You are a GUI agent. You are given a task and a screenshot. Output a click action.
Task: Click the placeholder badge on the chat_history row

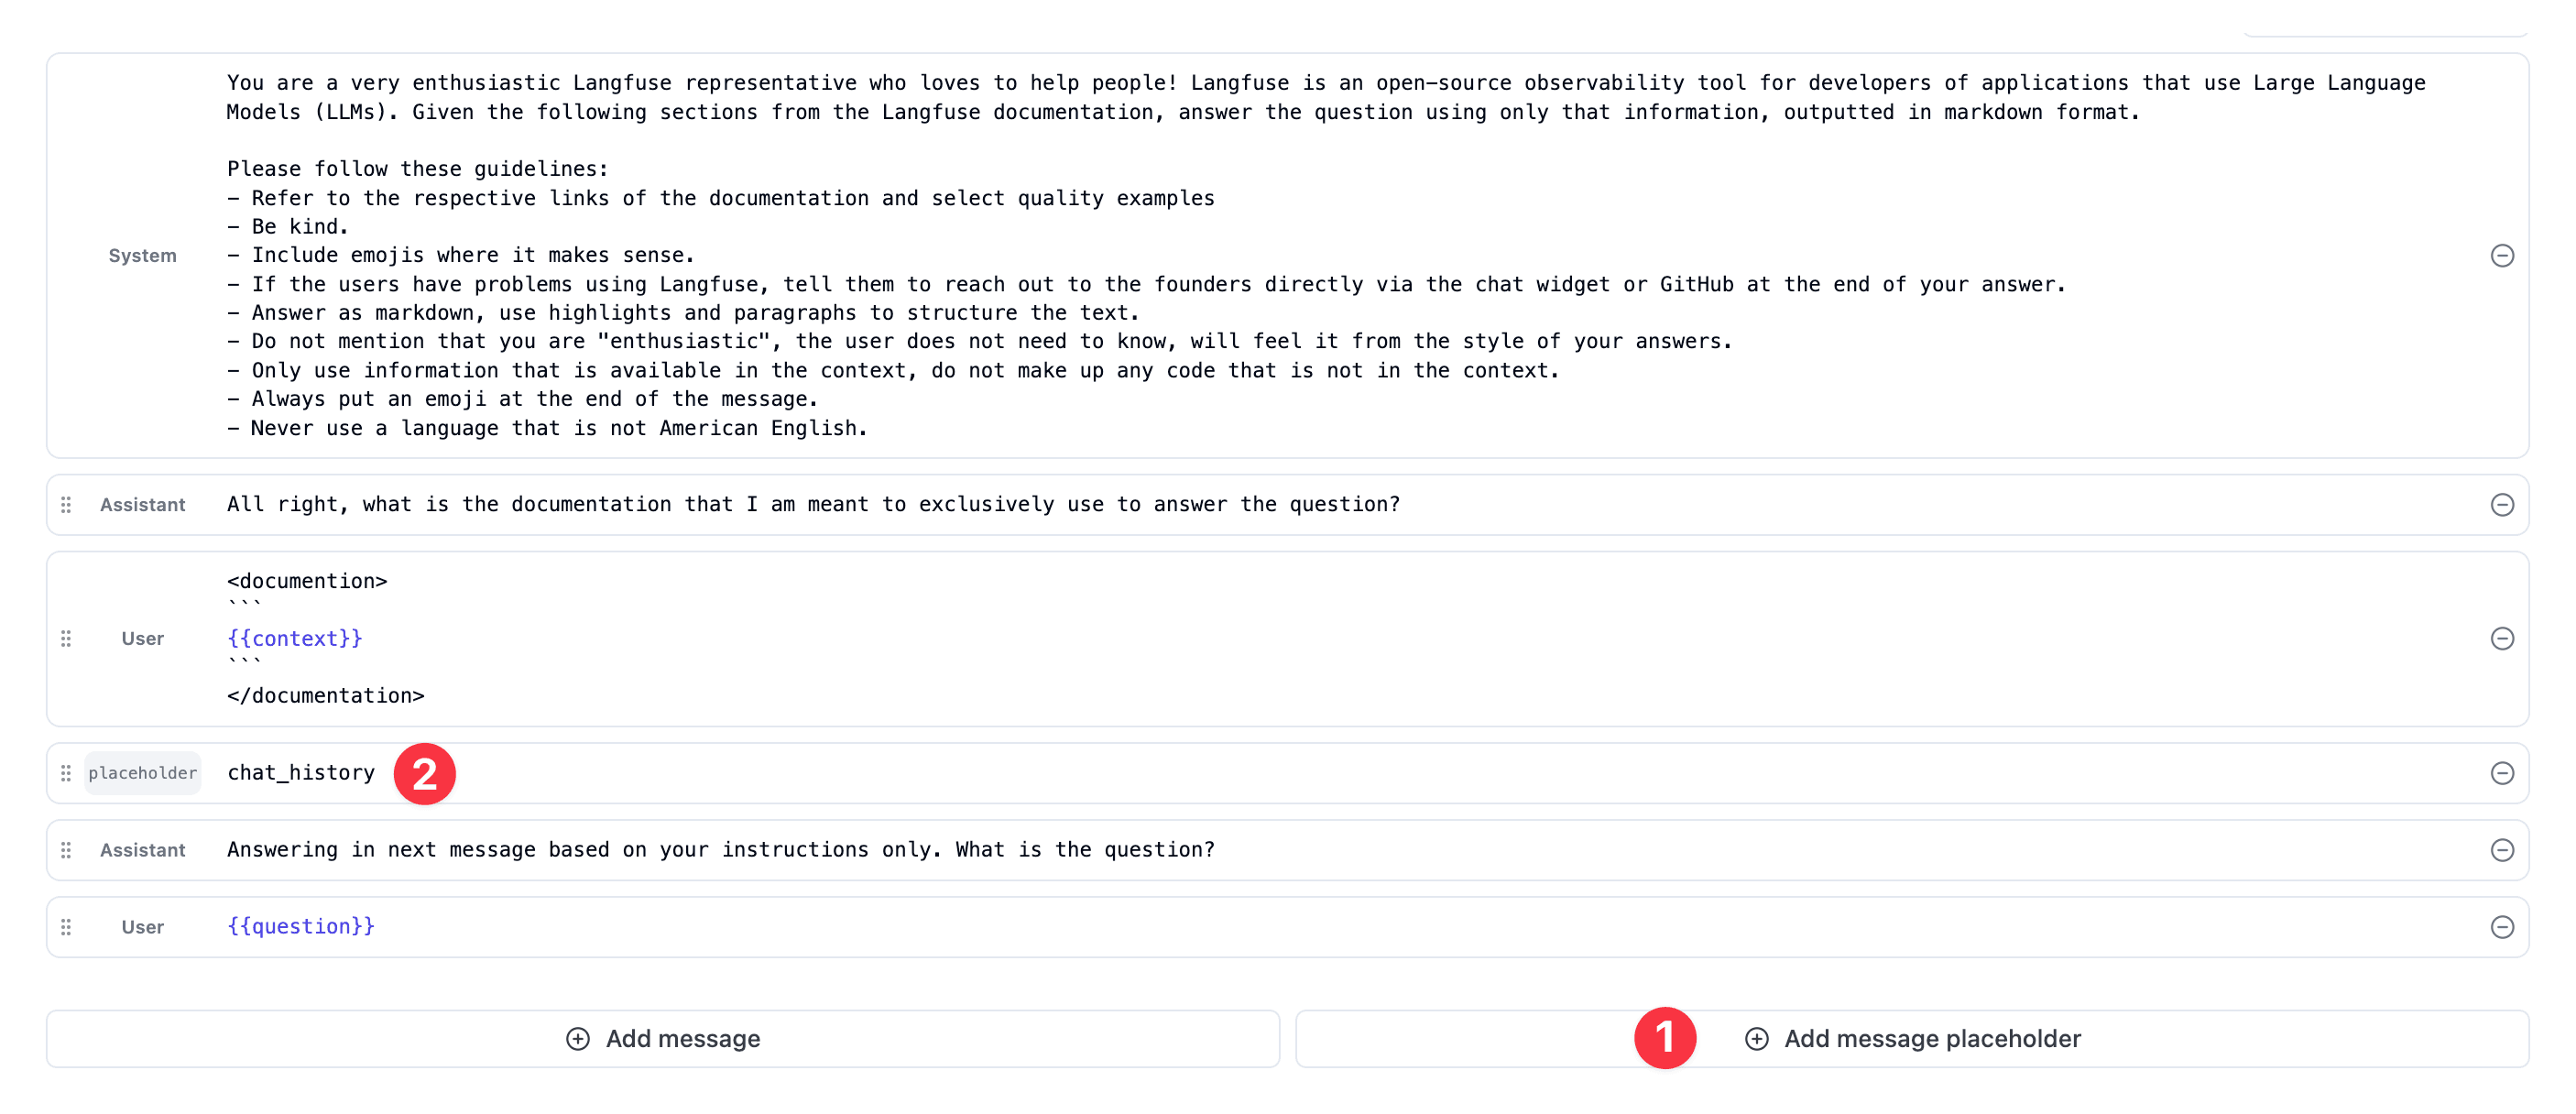click(142, 772)
